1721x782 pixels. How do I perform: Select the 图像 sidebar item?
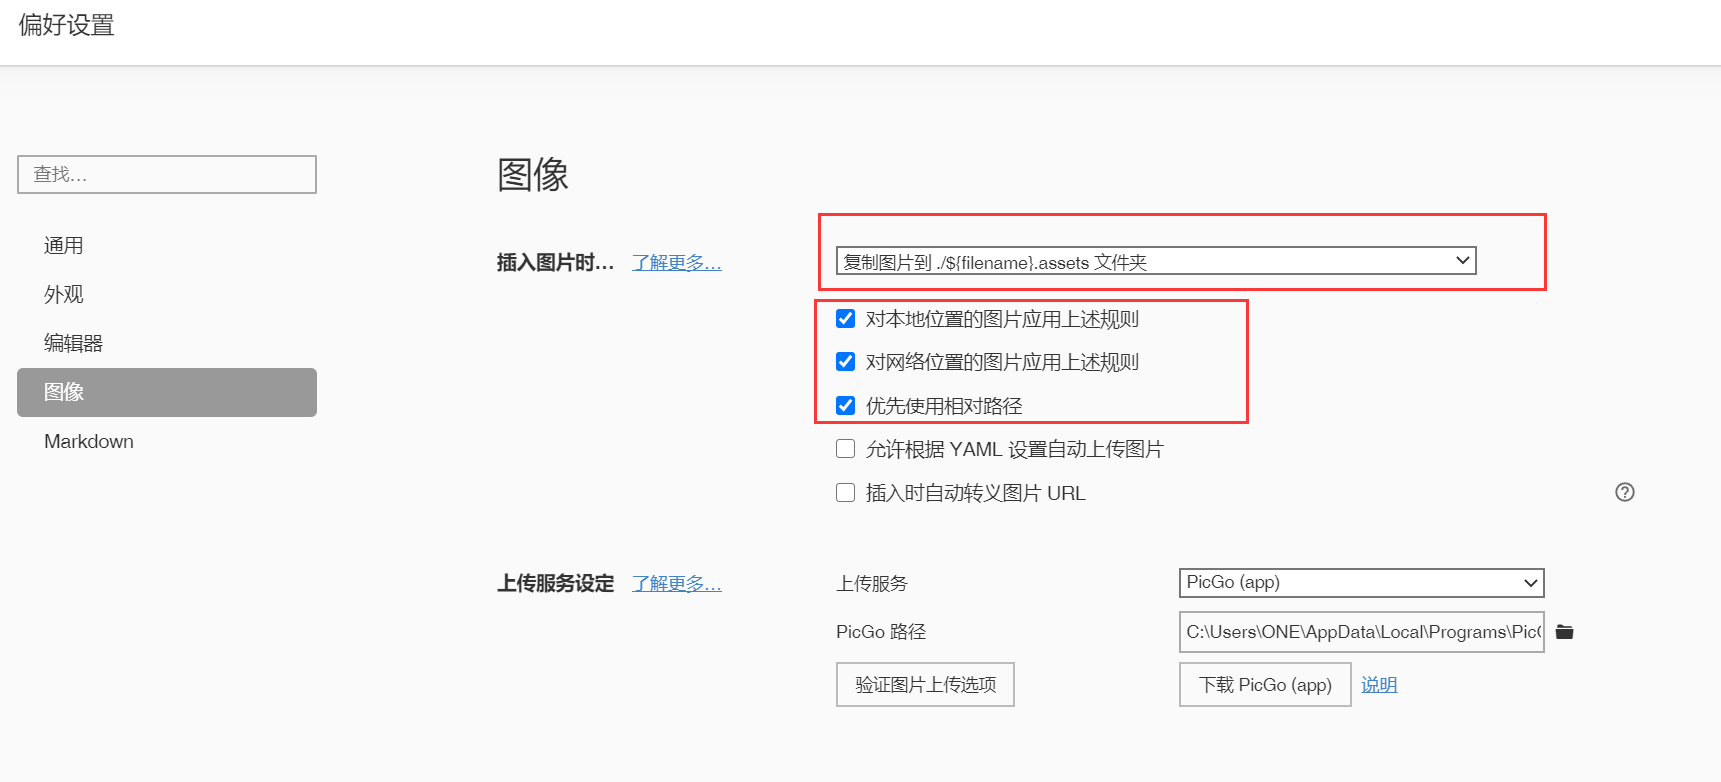pos(166,392)
